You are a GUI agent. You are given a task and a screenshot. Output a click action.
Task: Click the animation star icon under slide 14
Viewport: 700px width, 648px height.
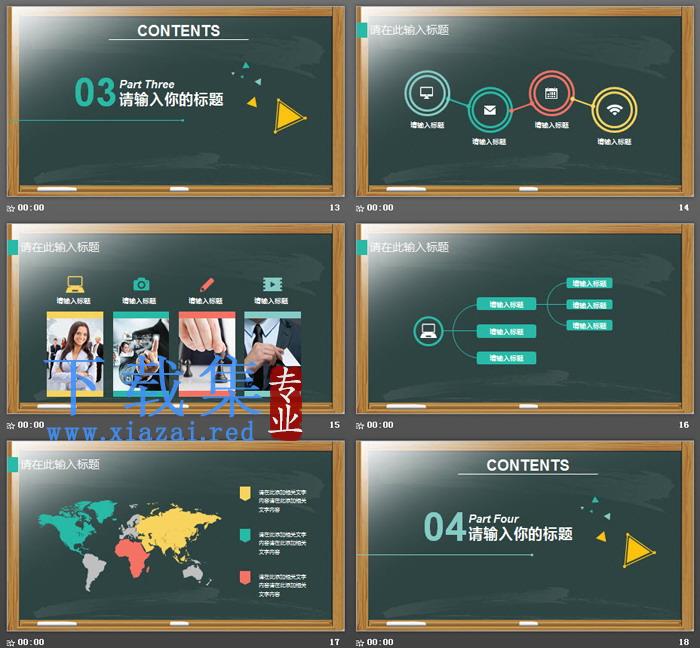(360, 208)
